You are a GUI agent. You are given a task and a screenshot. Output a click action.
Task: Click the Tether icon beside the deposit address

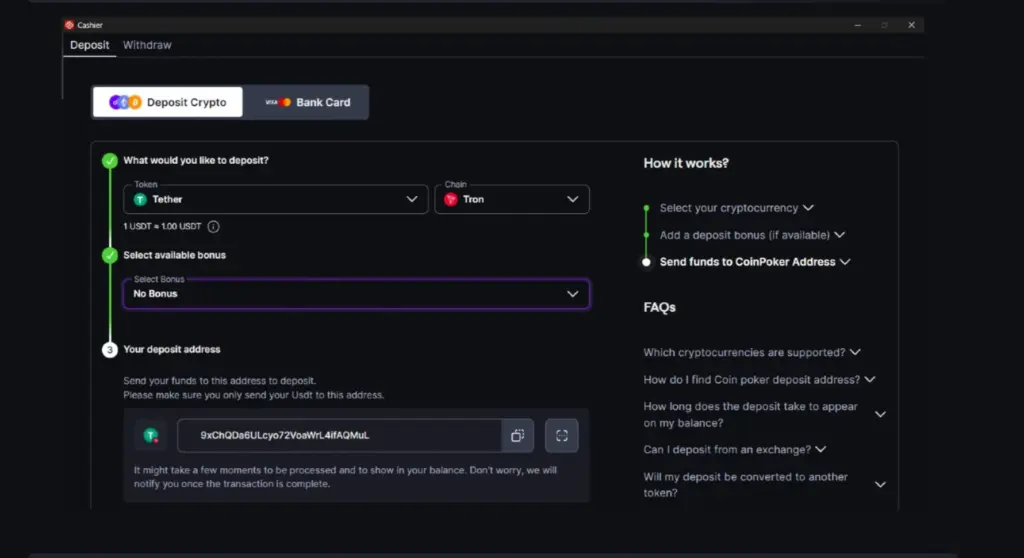(x=151, y=436)
